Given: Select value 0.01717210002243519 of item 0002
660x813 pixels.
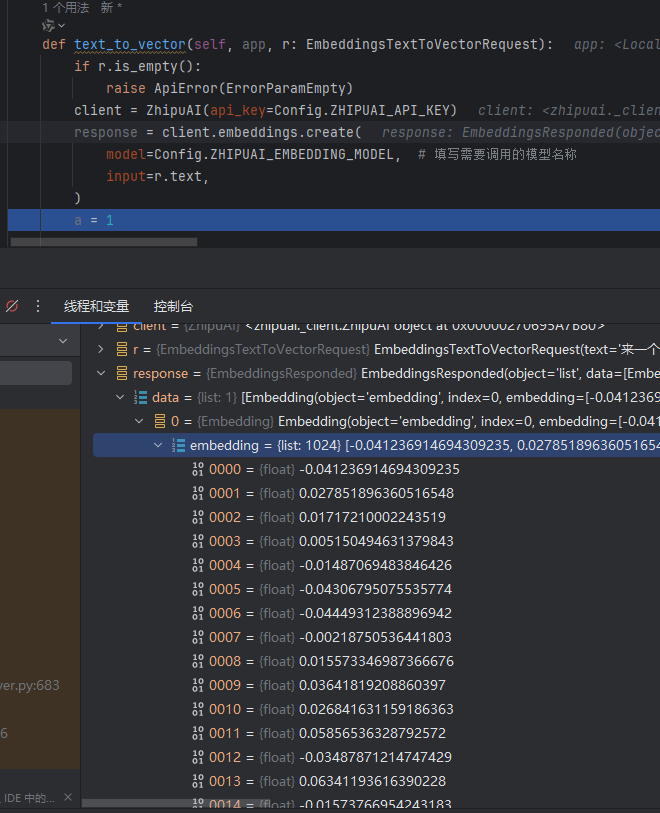Looking at the screenshot, I should [372, 517].
